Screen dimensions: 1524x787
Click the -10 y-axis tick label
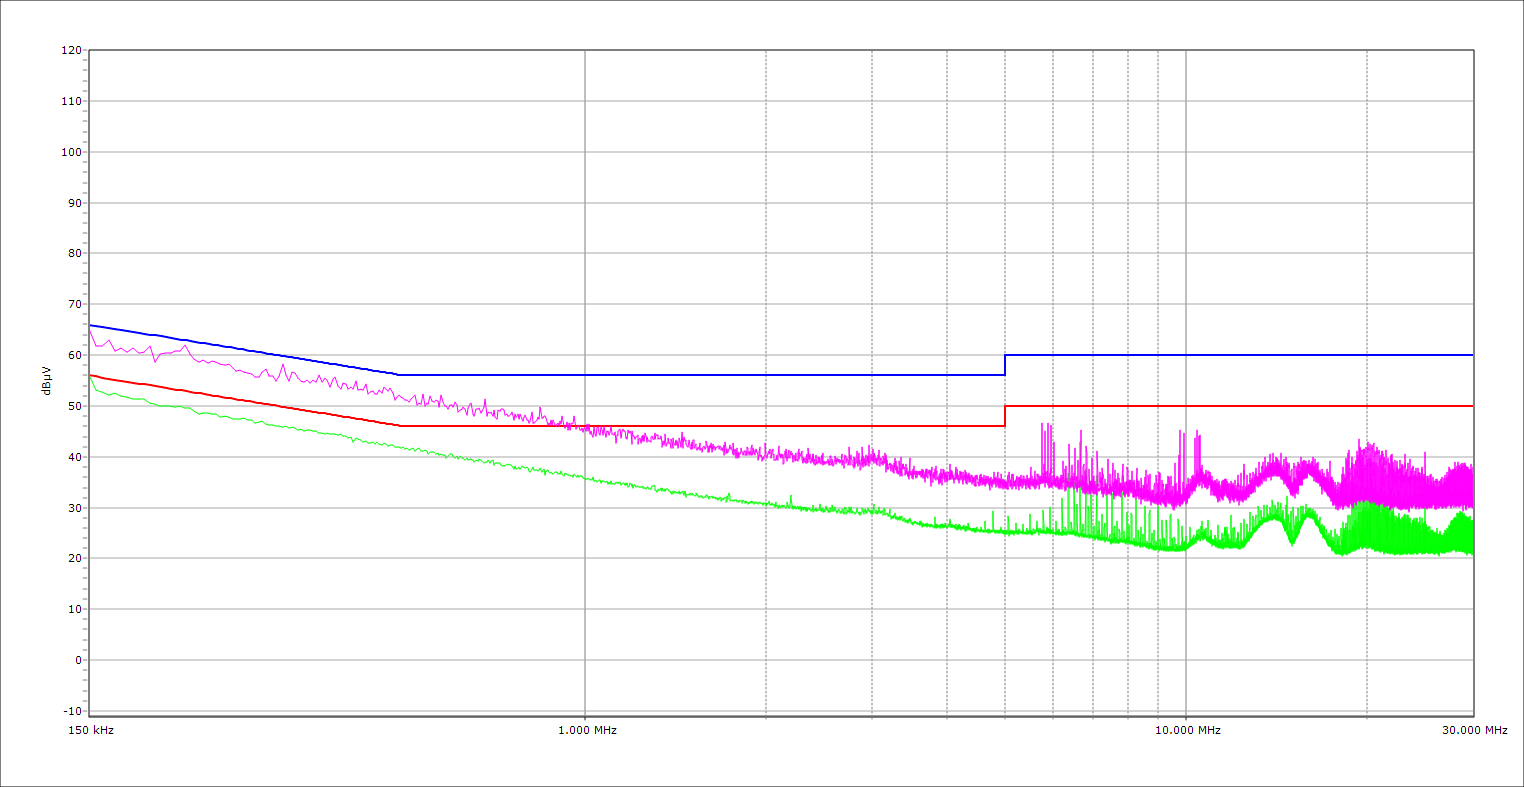coord(71,711)
